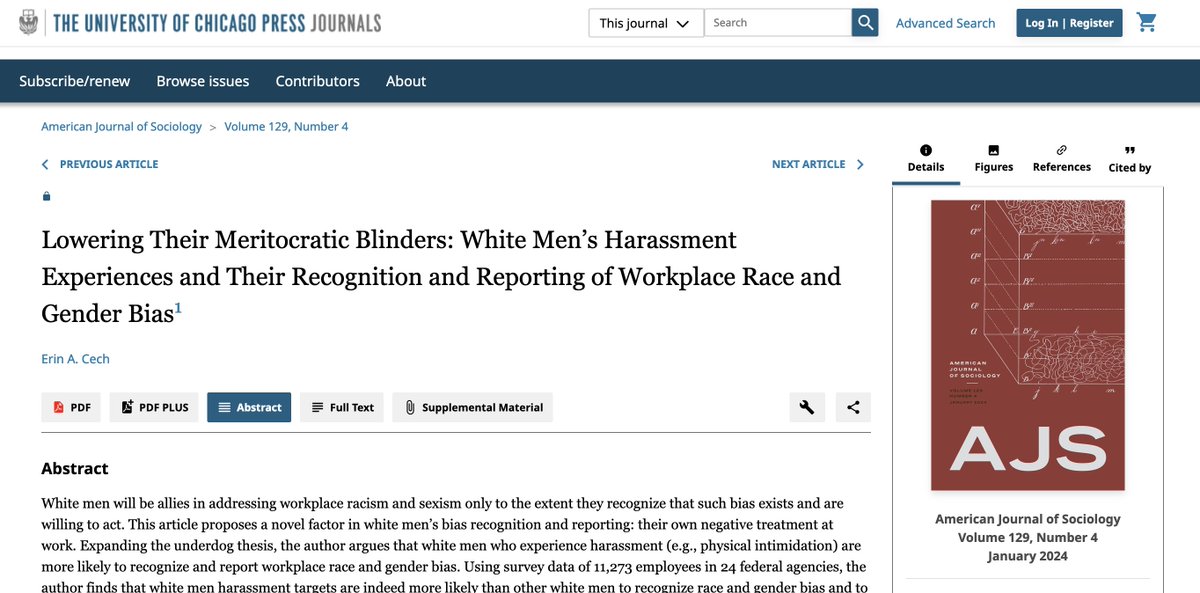This screenshot has width=1200, height=593.
Task: Click the search magnifier button
Action: click(x=865, y=23)
